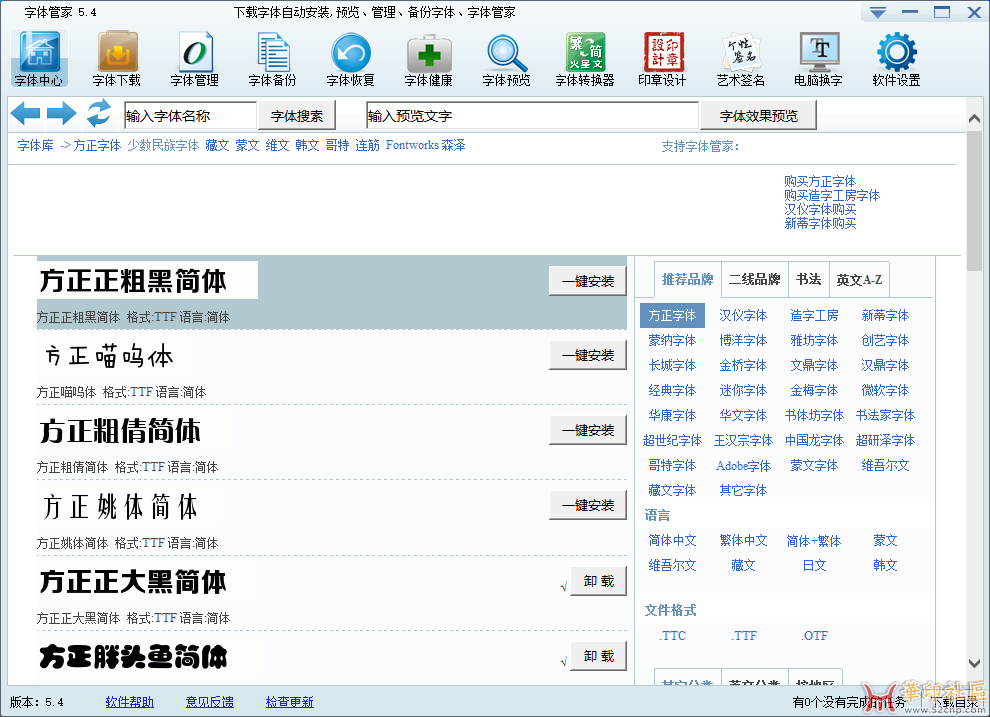Filter by .OTF file format
This screenshot has width=990, height=717.
[814, 636]
